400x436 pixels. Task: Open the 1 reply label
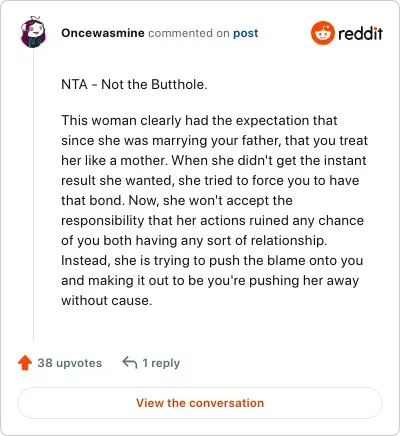tap(161, 363)
